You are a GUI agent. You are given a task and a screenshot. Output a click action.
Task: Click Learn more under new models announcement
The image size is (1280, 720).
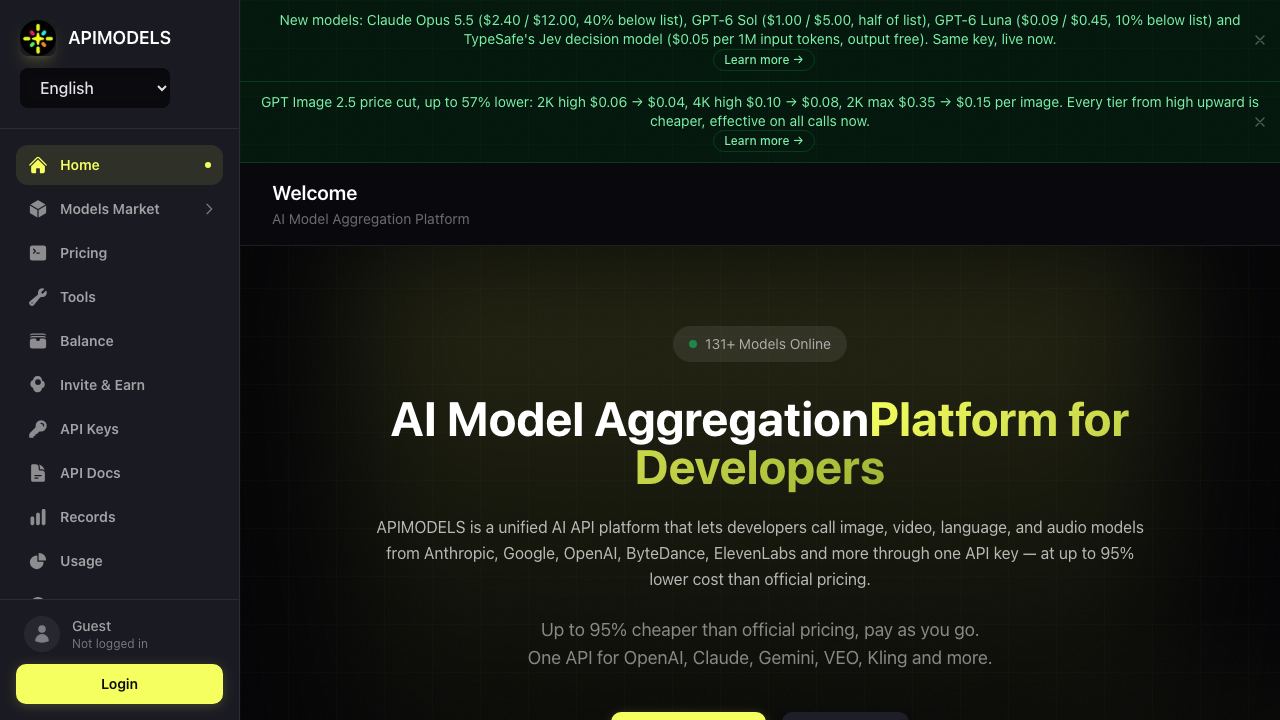click(x=763, y=60)
